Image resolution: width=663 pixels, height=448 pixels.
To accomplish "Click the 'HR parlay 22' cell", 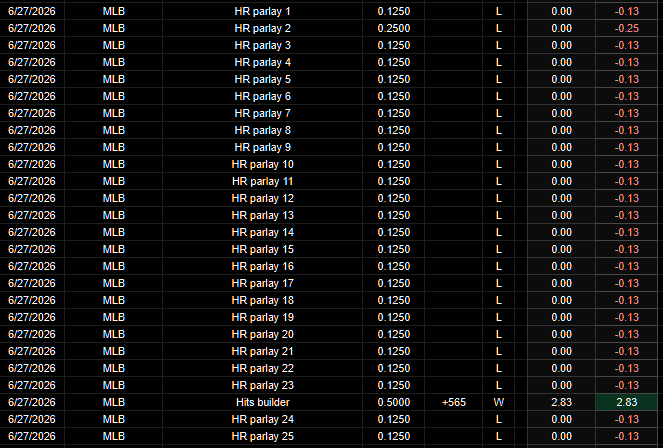I will point(262,368).
